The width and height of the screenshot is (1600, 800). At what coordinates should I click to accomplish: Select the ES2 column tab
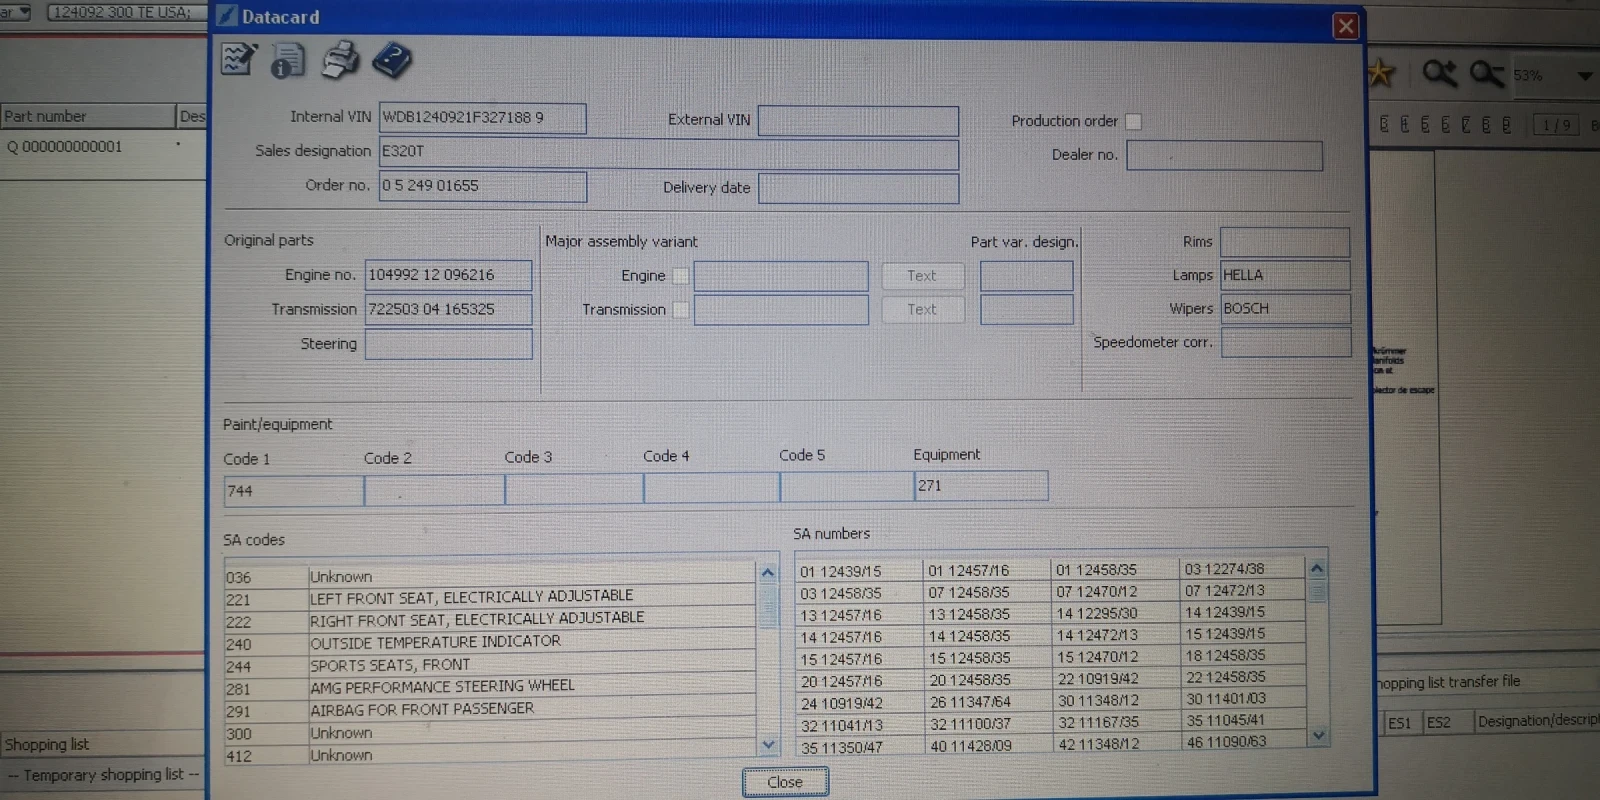pyautogui.click(x=1439, y=722)
